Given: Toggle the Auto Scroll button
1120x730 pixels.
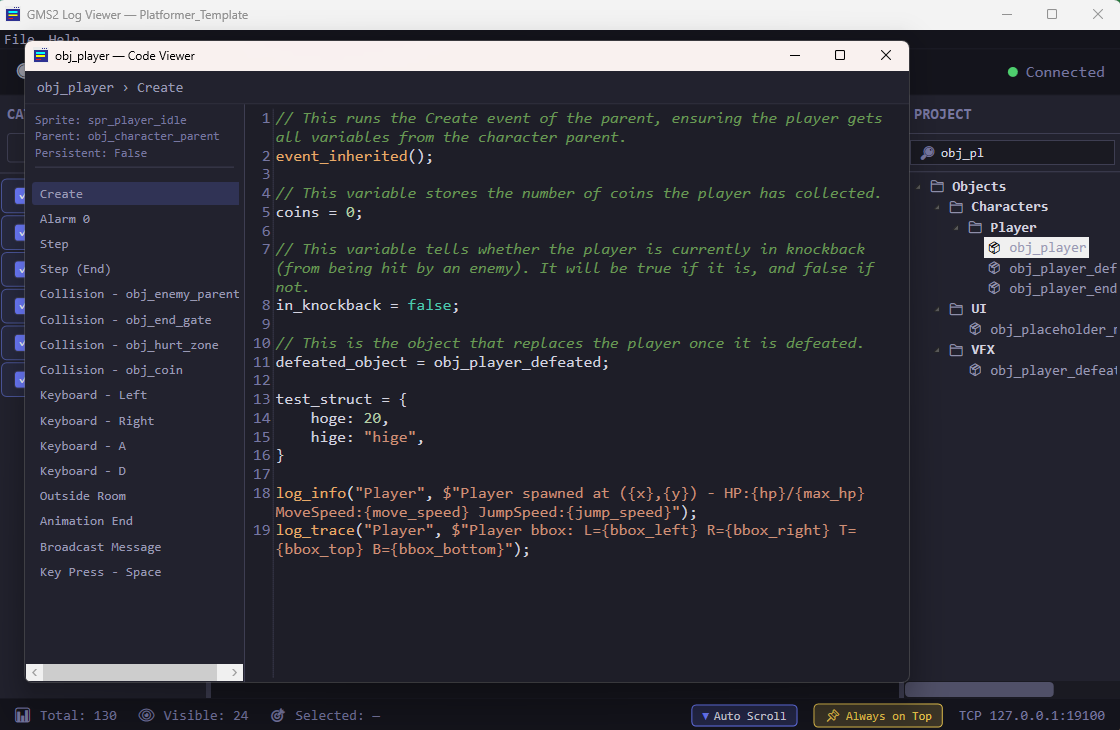Looking at the screenshot, I should (745, 715).
